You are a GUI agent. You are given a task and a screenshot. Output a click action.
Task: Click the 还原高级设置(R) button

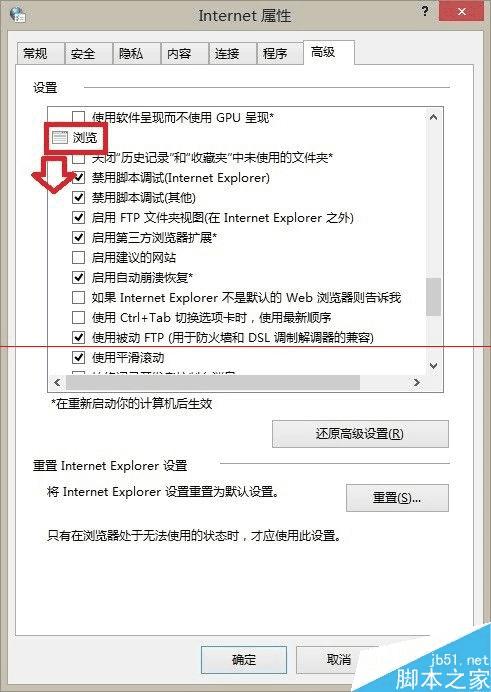pos(360,434)
